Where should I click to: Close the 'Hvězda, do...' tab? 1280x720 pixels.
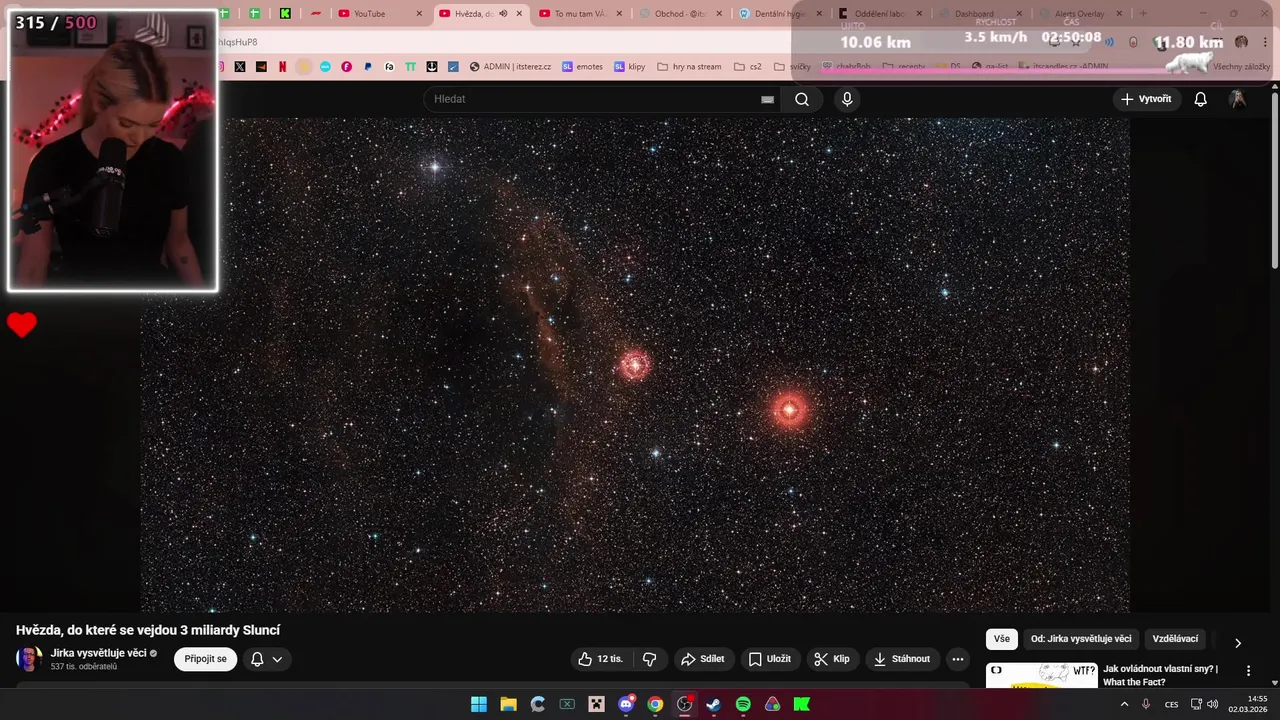point(519,14)
